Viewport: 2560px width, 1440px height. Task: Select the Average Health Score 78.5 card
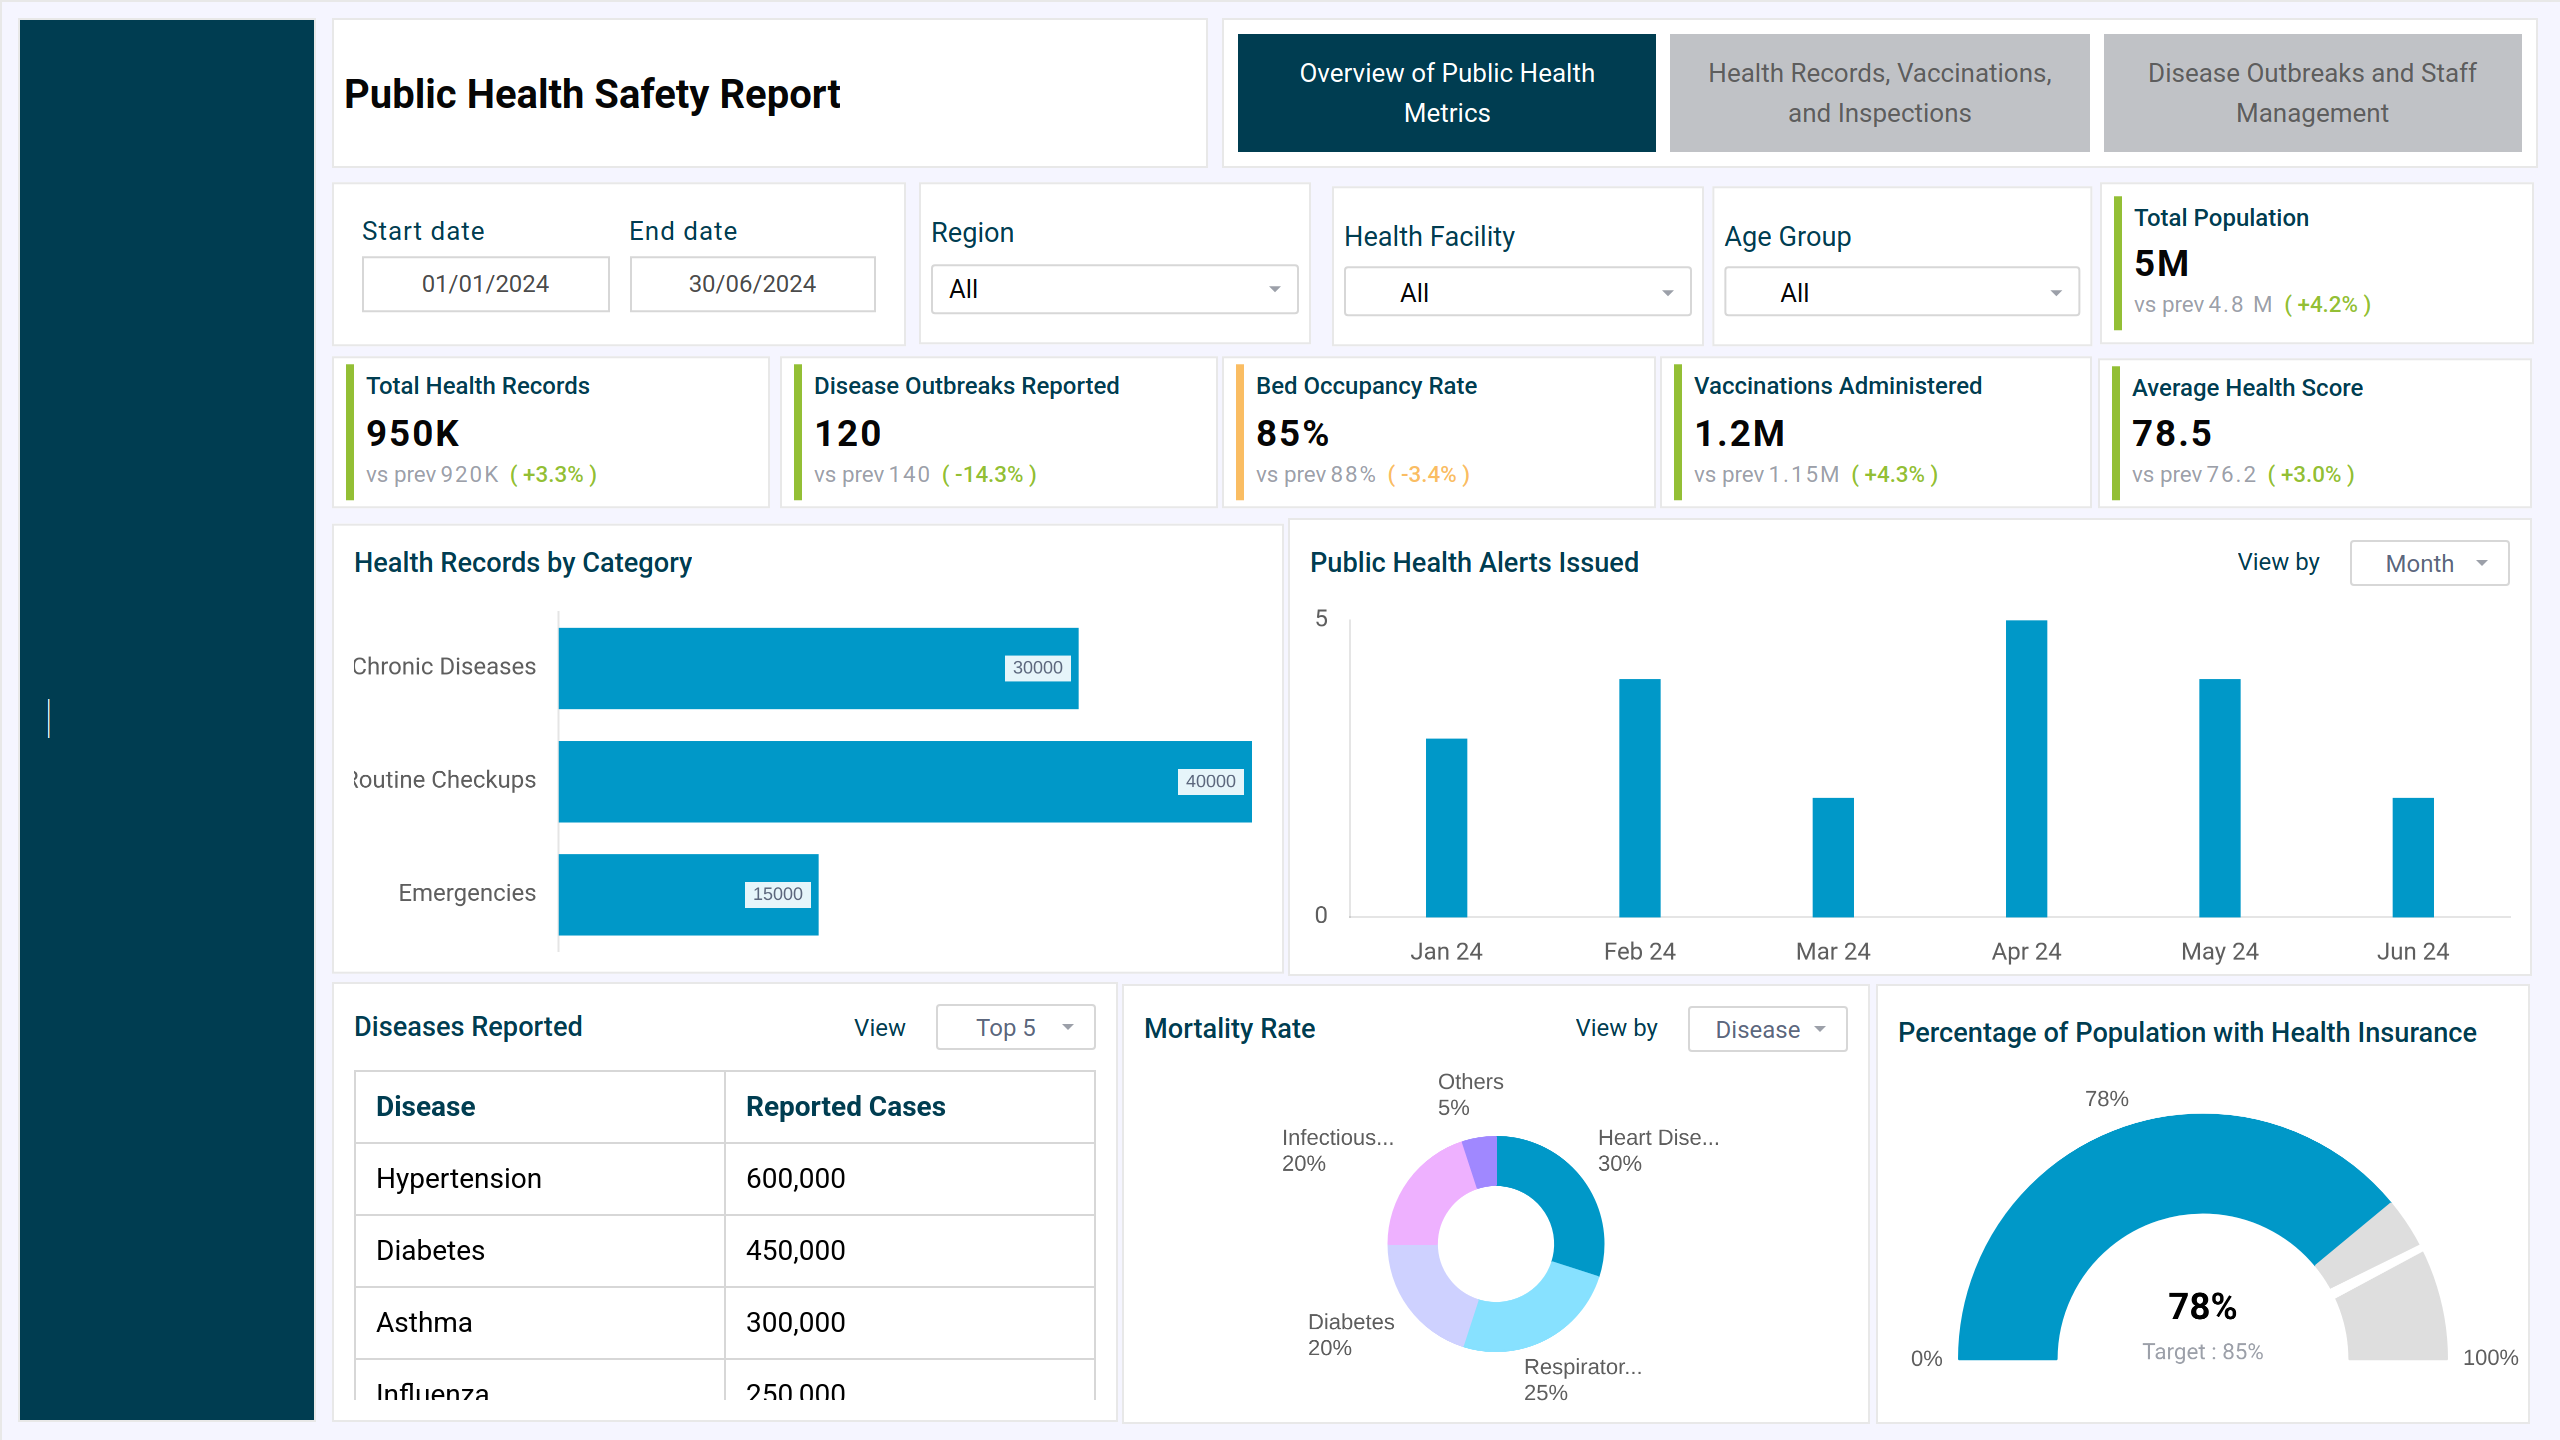pos(2314,433)
